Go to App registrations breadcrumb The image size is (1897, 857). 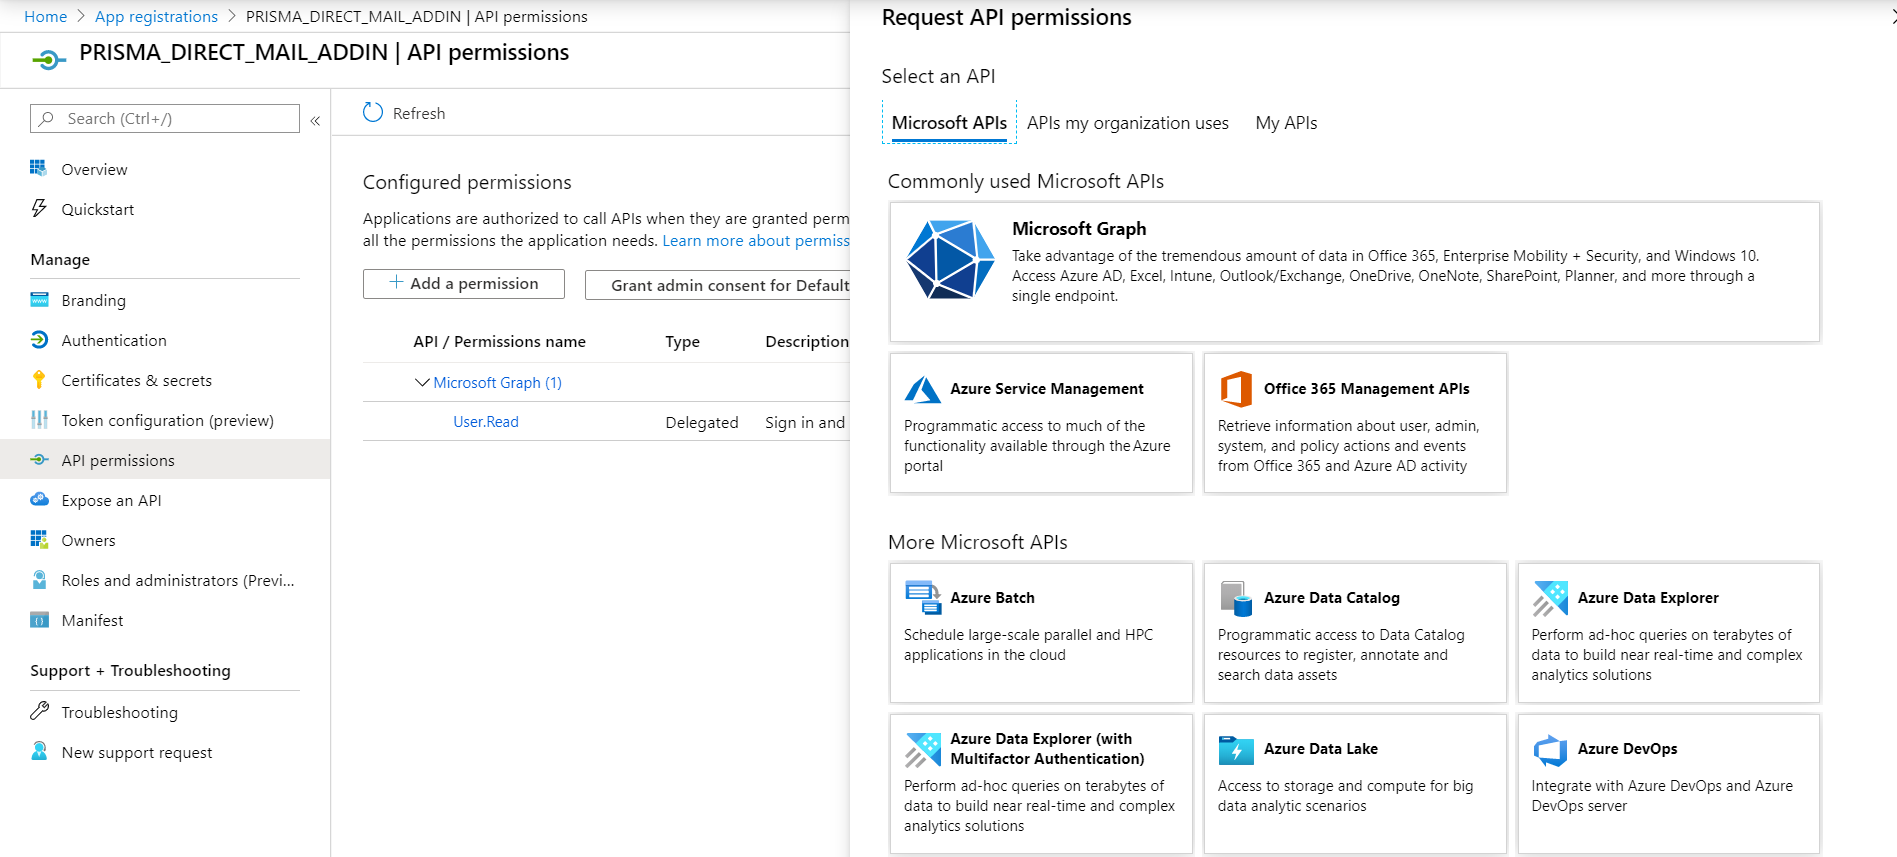156,16
